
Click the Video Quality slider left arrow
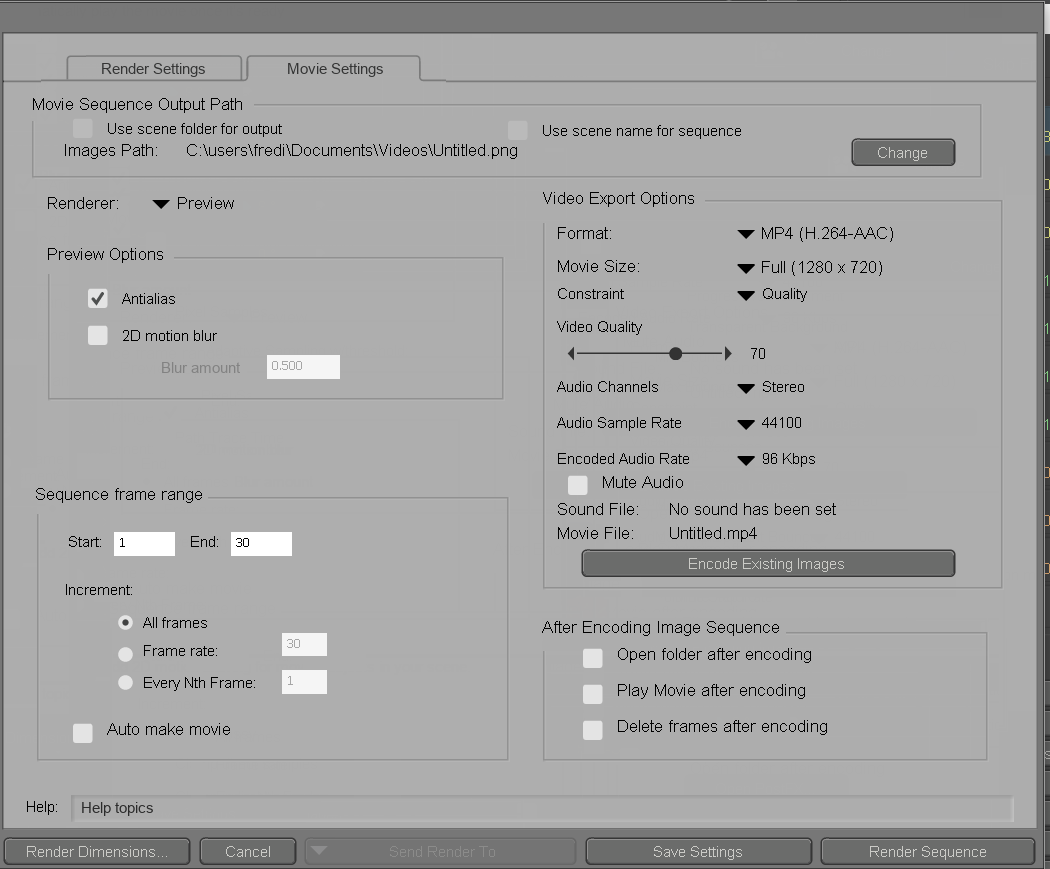(571, 354)
